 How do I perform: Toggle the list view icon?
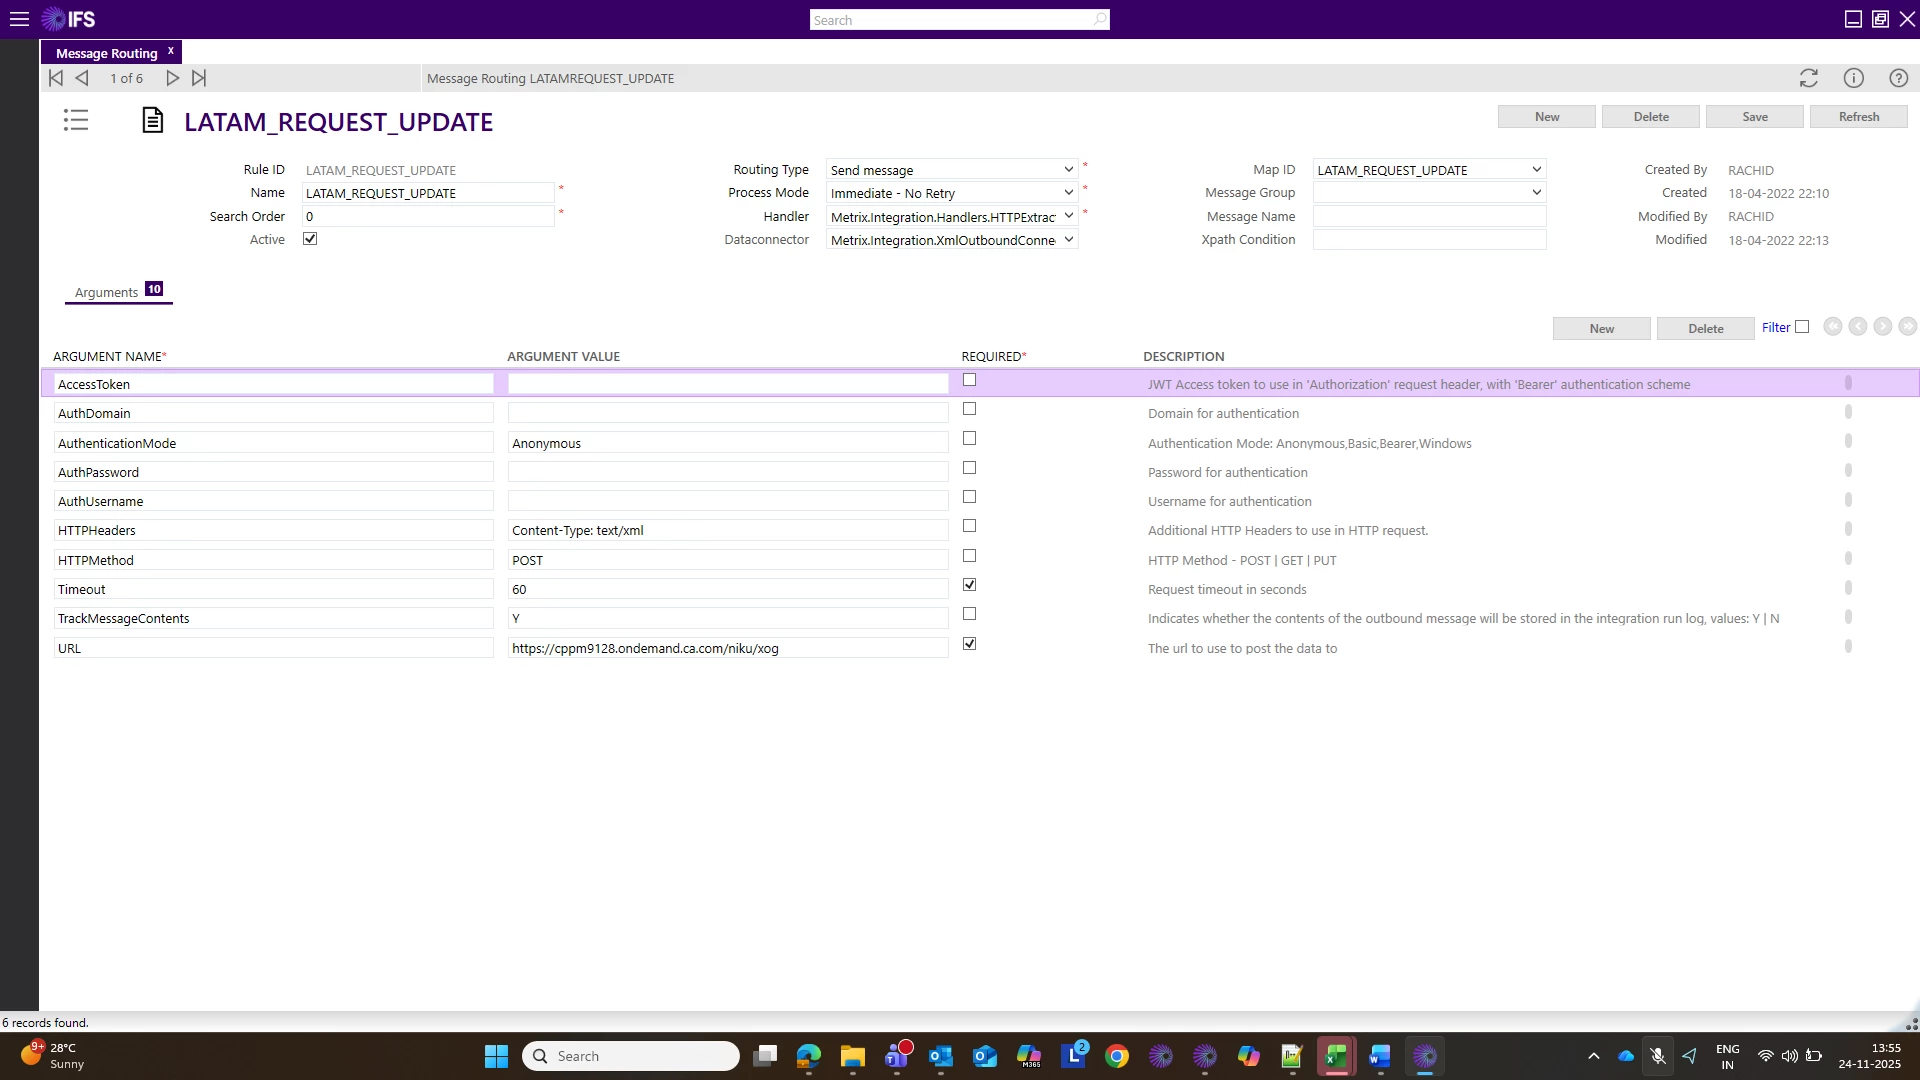click(x=76, y=121)
